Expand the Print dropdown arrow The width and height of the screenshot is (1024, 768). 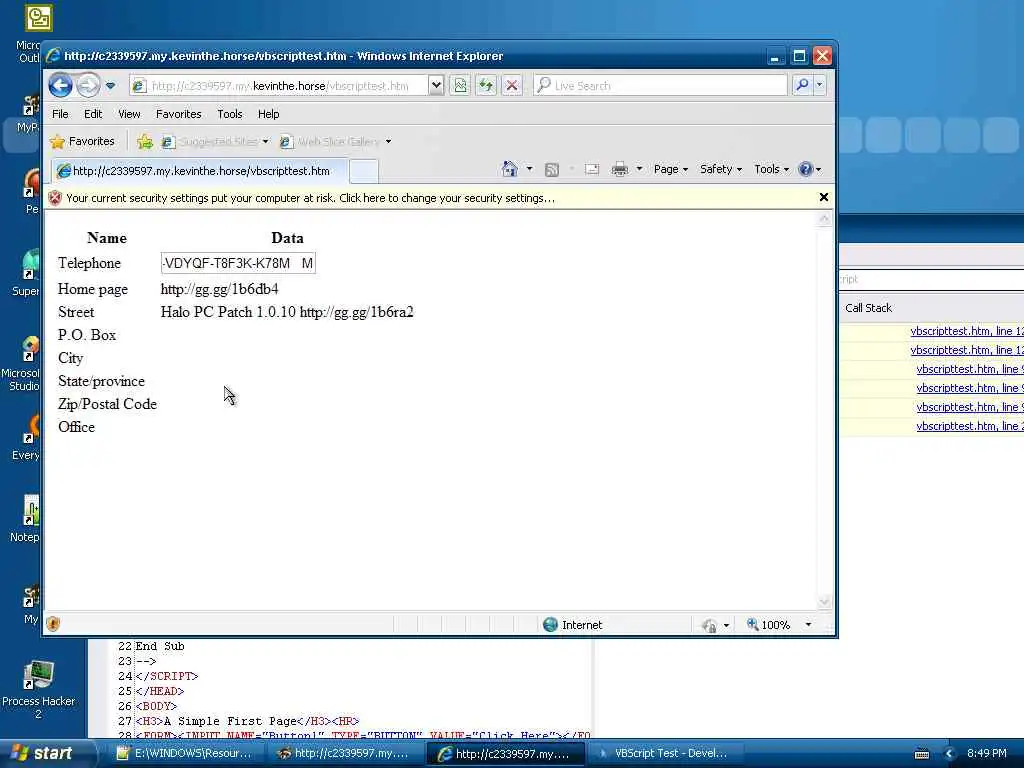(639, 169)
